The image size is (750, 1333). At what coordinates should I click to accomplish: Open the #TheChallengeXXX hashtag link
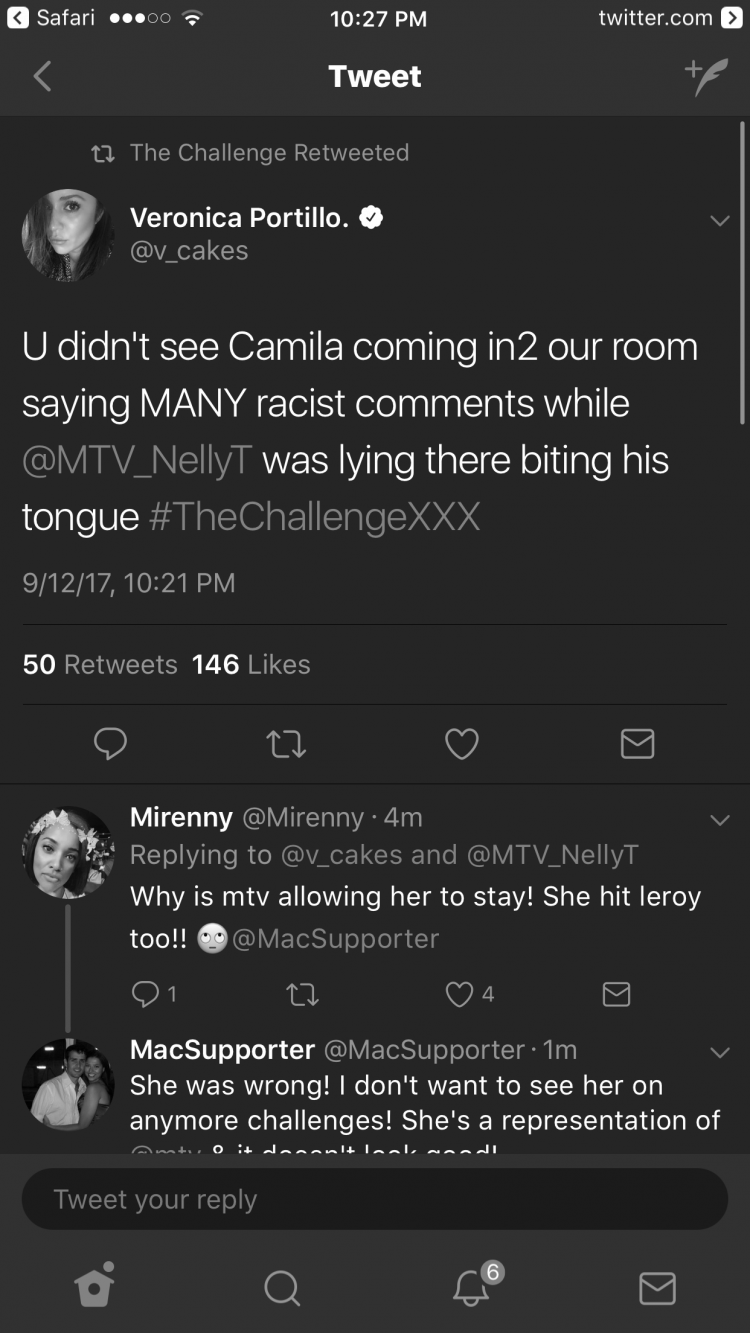[x=314, y=517]
